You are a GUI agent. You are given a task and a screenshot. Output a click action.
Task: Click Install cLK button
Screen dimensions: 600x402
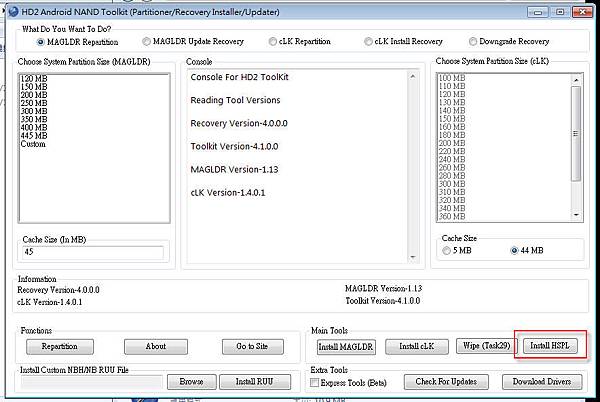coord(417,347)
